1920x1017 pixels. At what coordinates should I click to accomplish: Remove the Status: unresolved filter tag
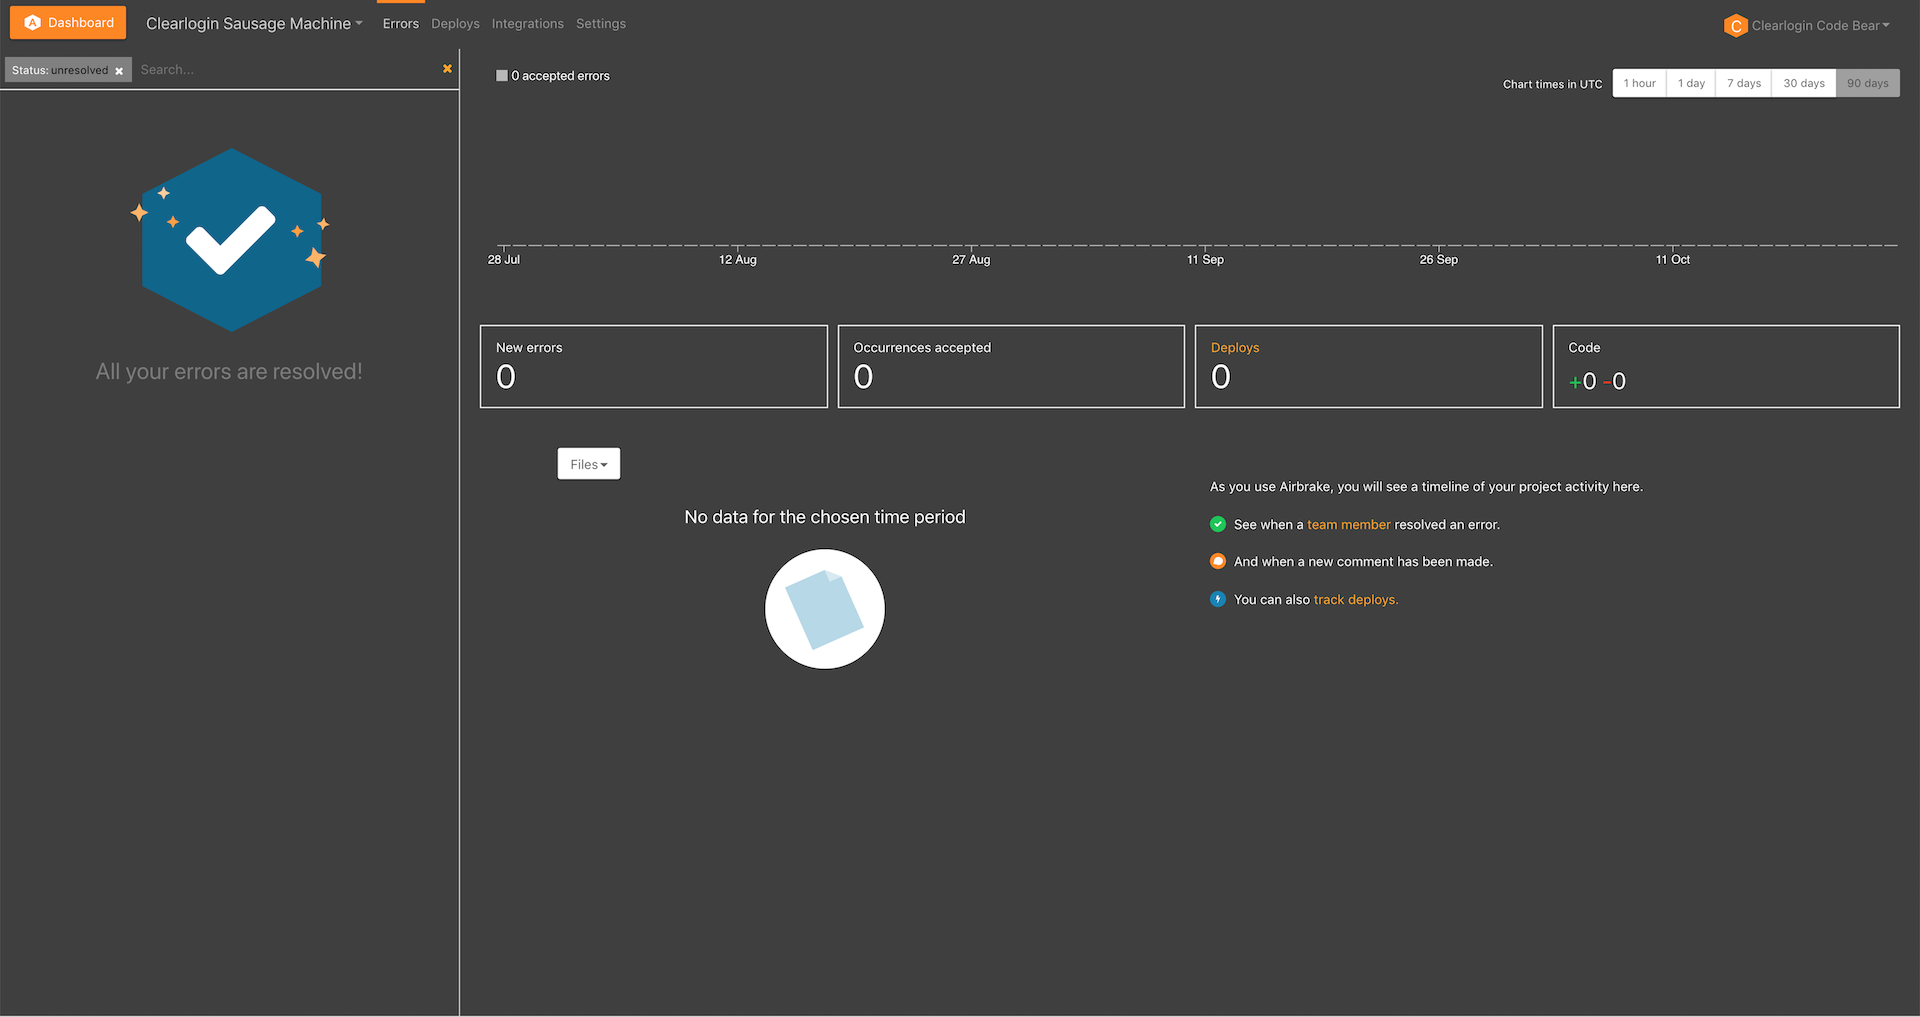point(119,71)
